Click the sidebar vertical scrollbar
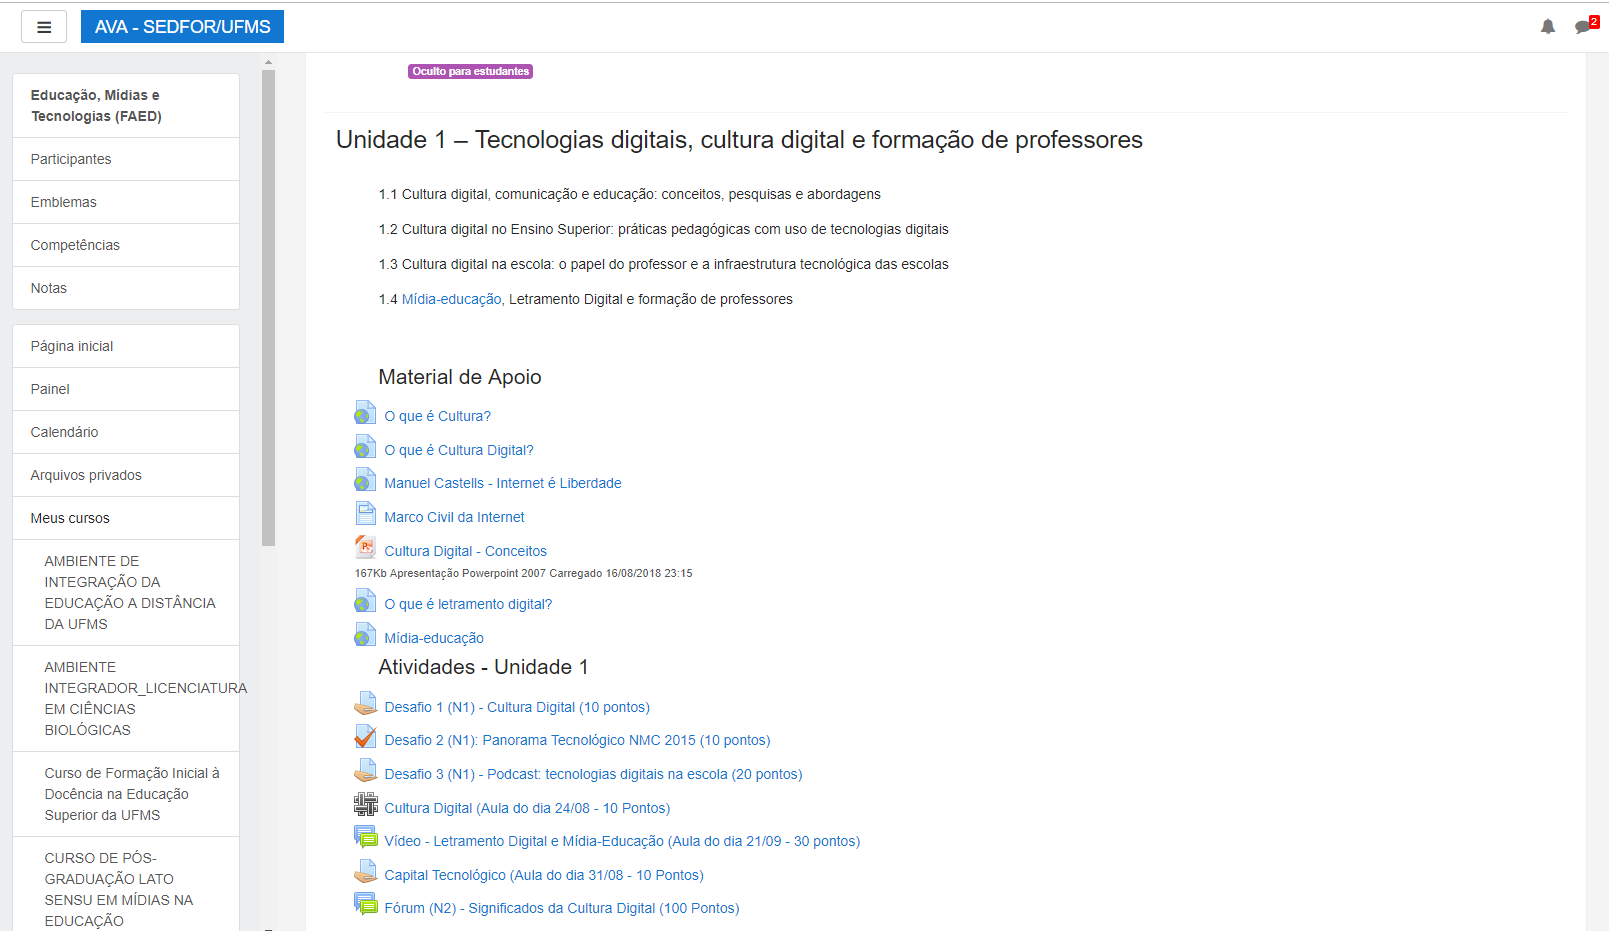Screen dimensions: 1609x931 coord(268,300)
